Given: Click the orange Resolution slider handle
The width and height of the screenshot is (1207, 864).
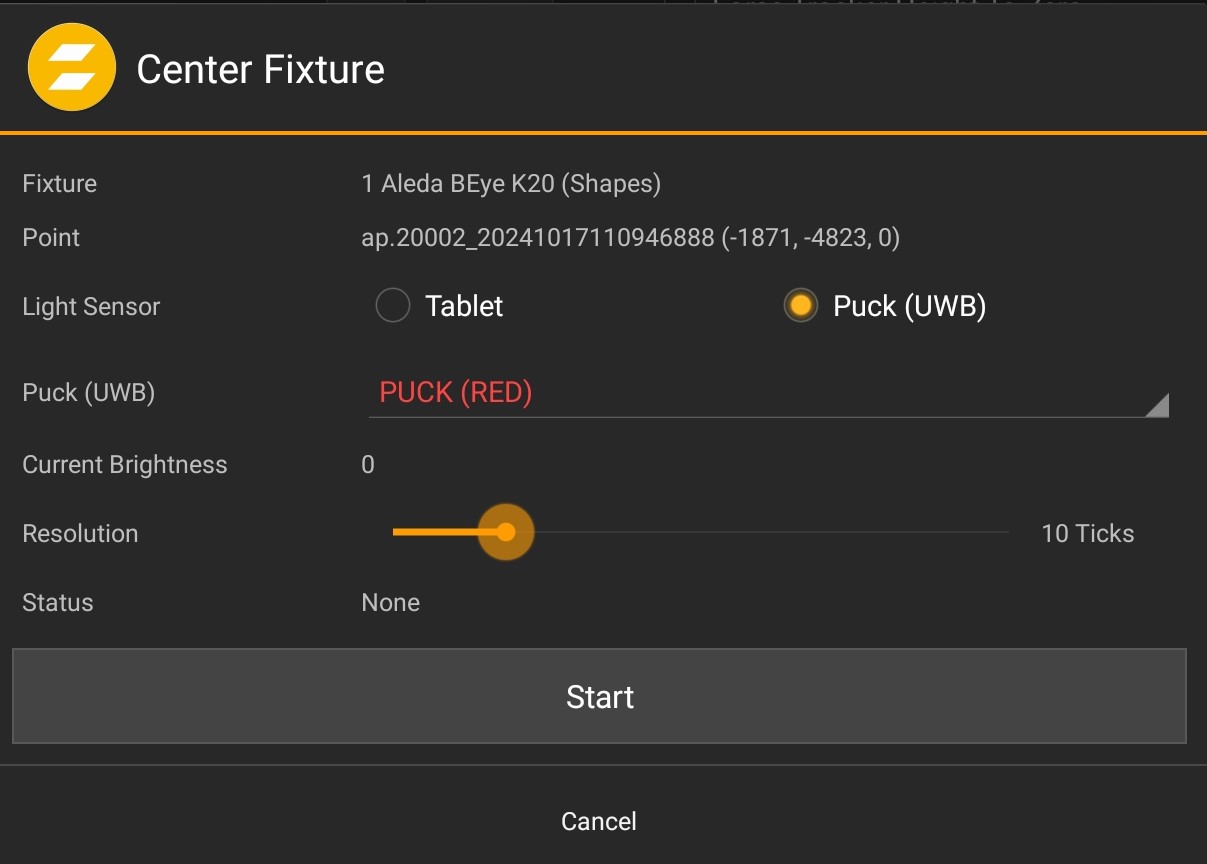Looking at the screenshot, I should 506,532.
